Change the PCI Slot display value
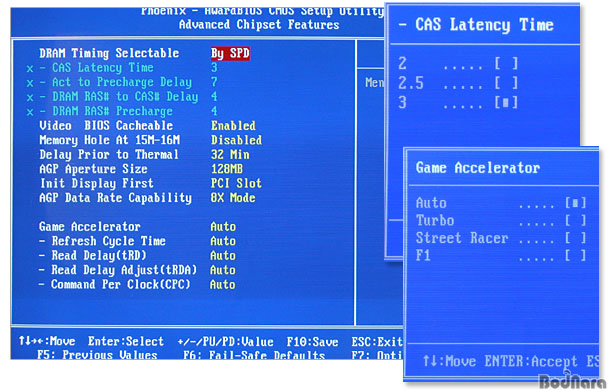The height and width of the screenshot is (392, 610). tap(236, 184)
